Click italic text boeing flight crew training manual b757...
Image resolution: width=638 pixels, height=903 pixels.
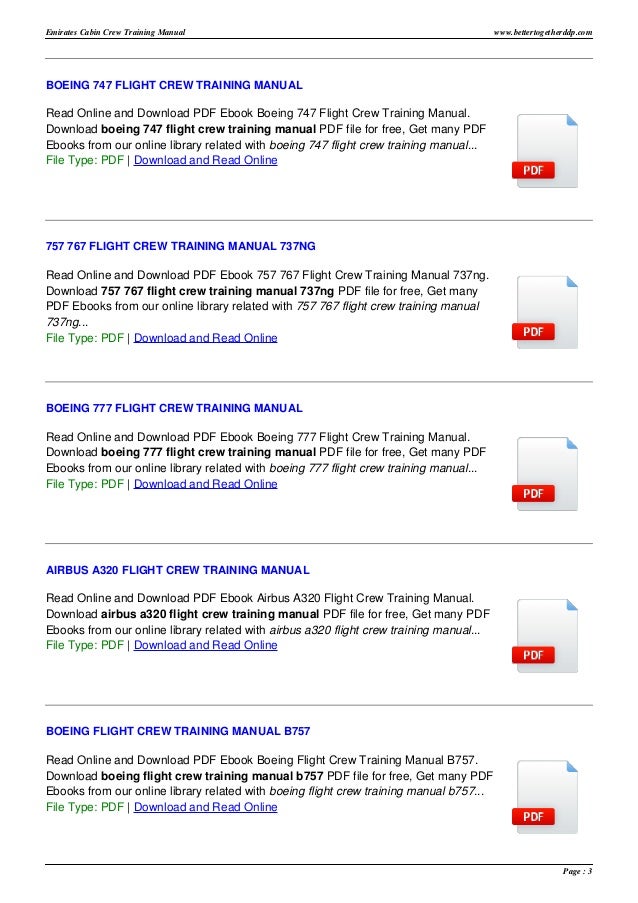(377, 791)
